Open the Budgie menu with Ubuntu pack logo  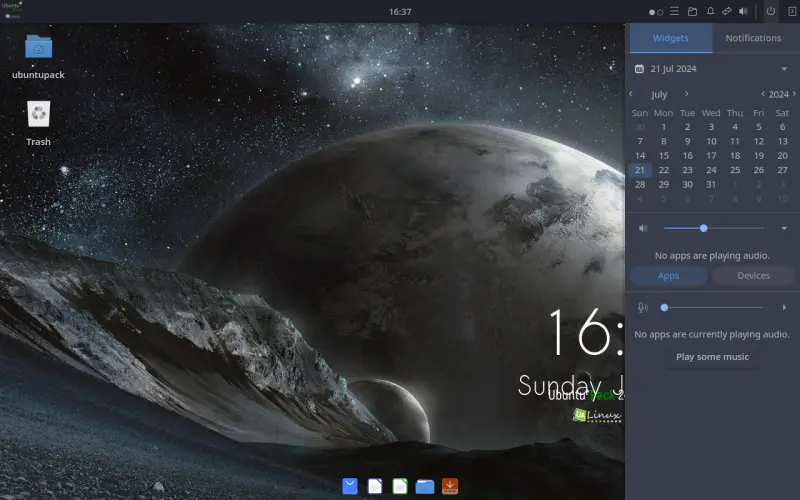click(x=11, y=10)
